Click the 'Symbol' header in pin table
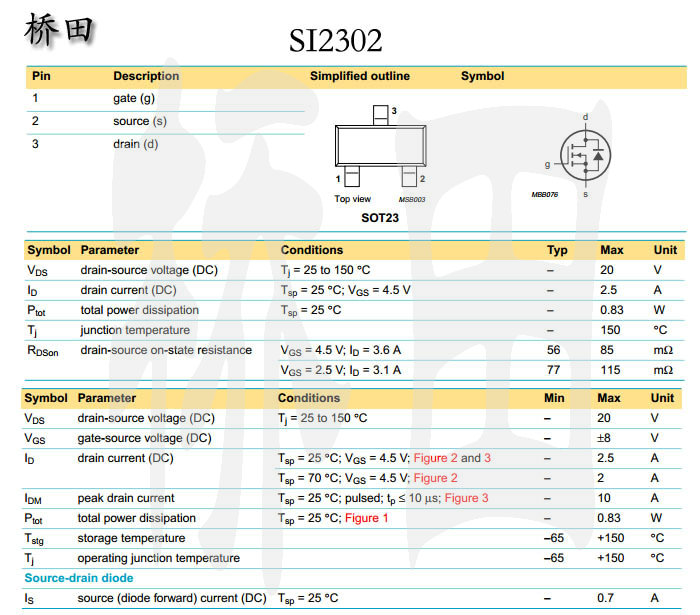The height and width of the screenshot is (615, 700). tap(483, 76)
